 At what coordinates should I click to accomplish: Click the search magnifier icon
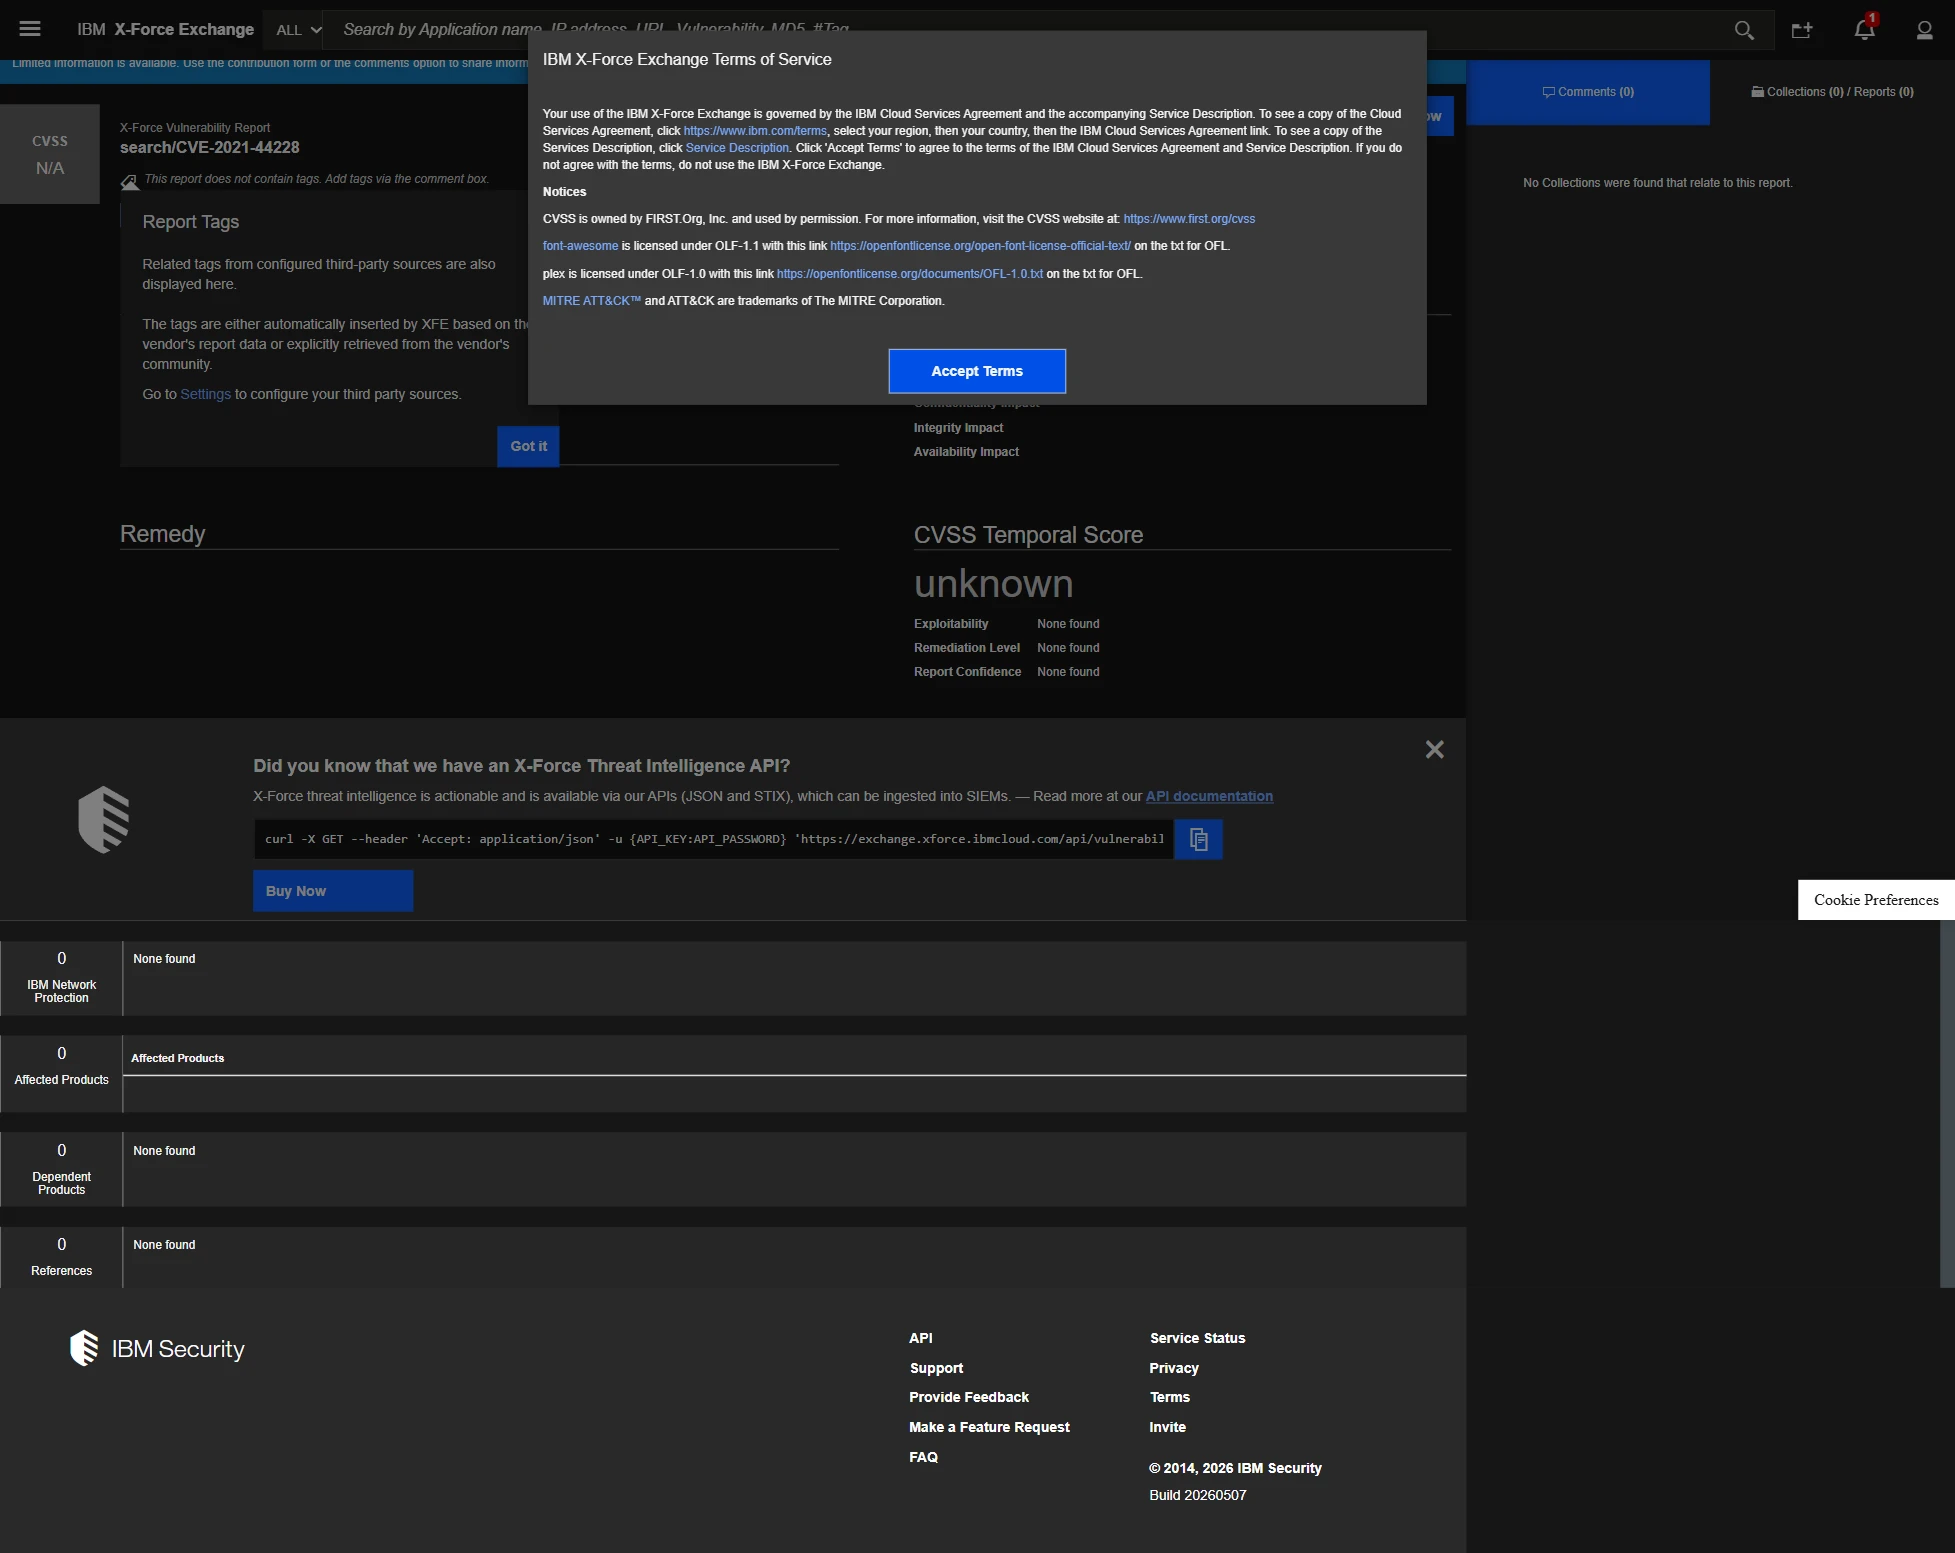point(1744,30)
